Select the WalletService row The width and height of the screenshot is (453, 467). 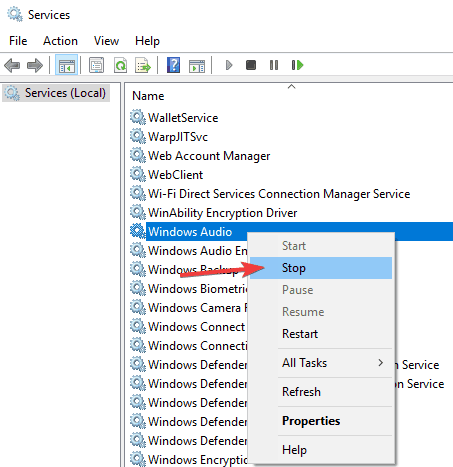pyautogui.click(x=183, y=118)
